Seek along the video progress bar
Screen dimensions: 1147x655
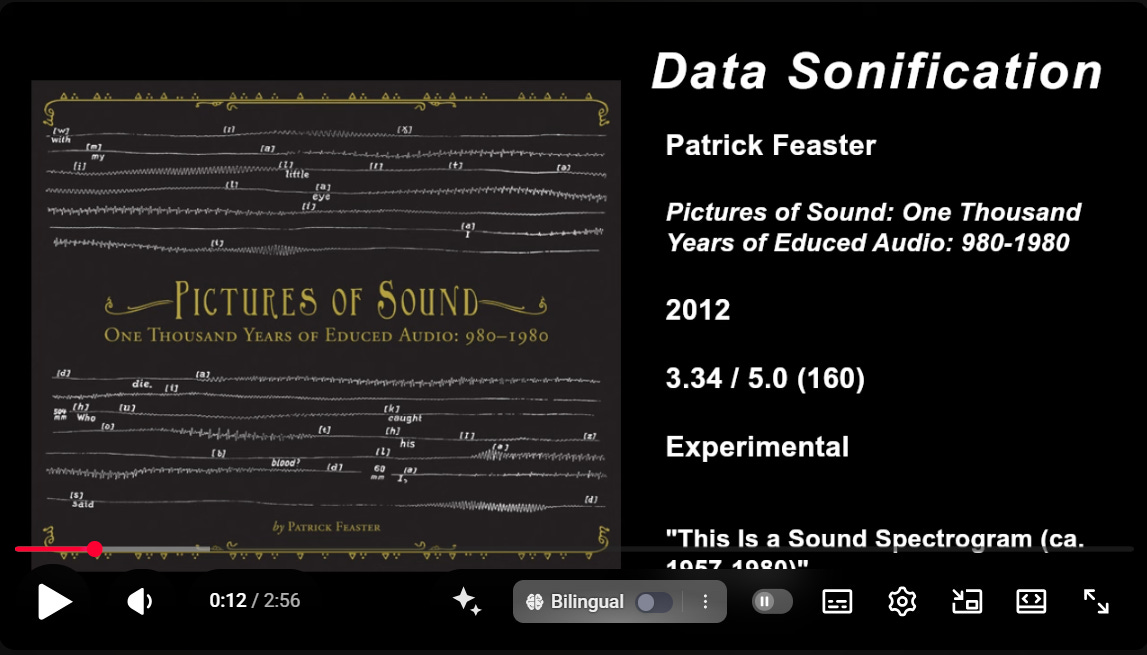pyautogui.click(x=574, y=549)
